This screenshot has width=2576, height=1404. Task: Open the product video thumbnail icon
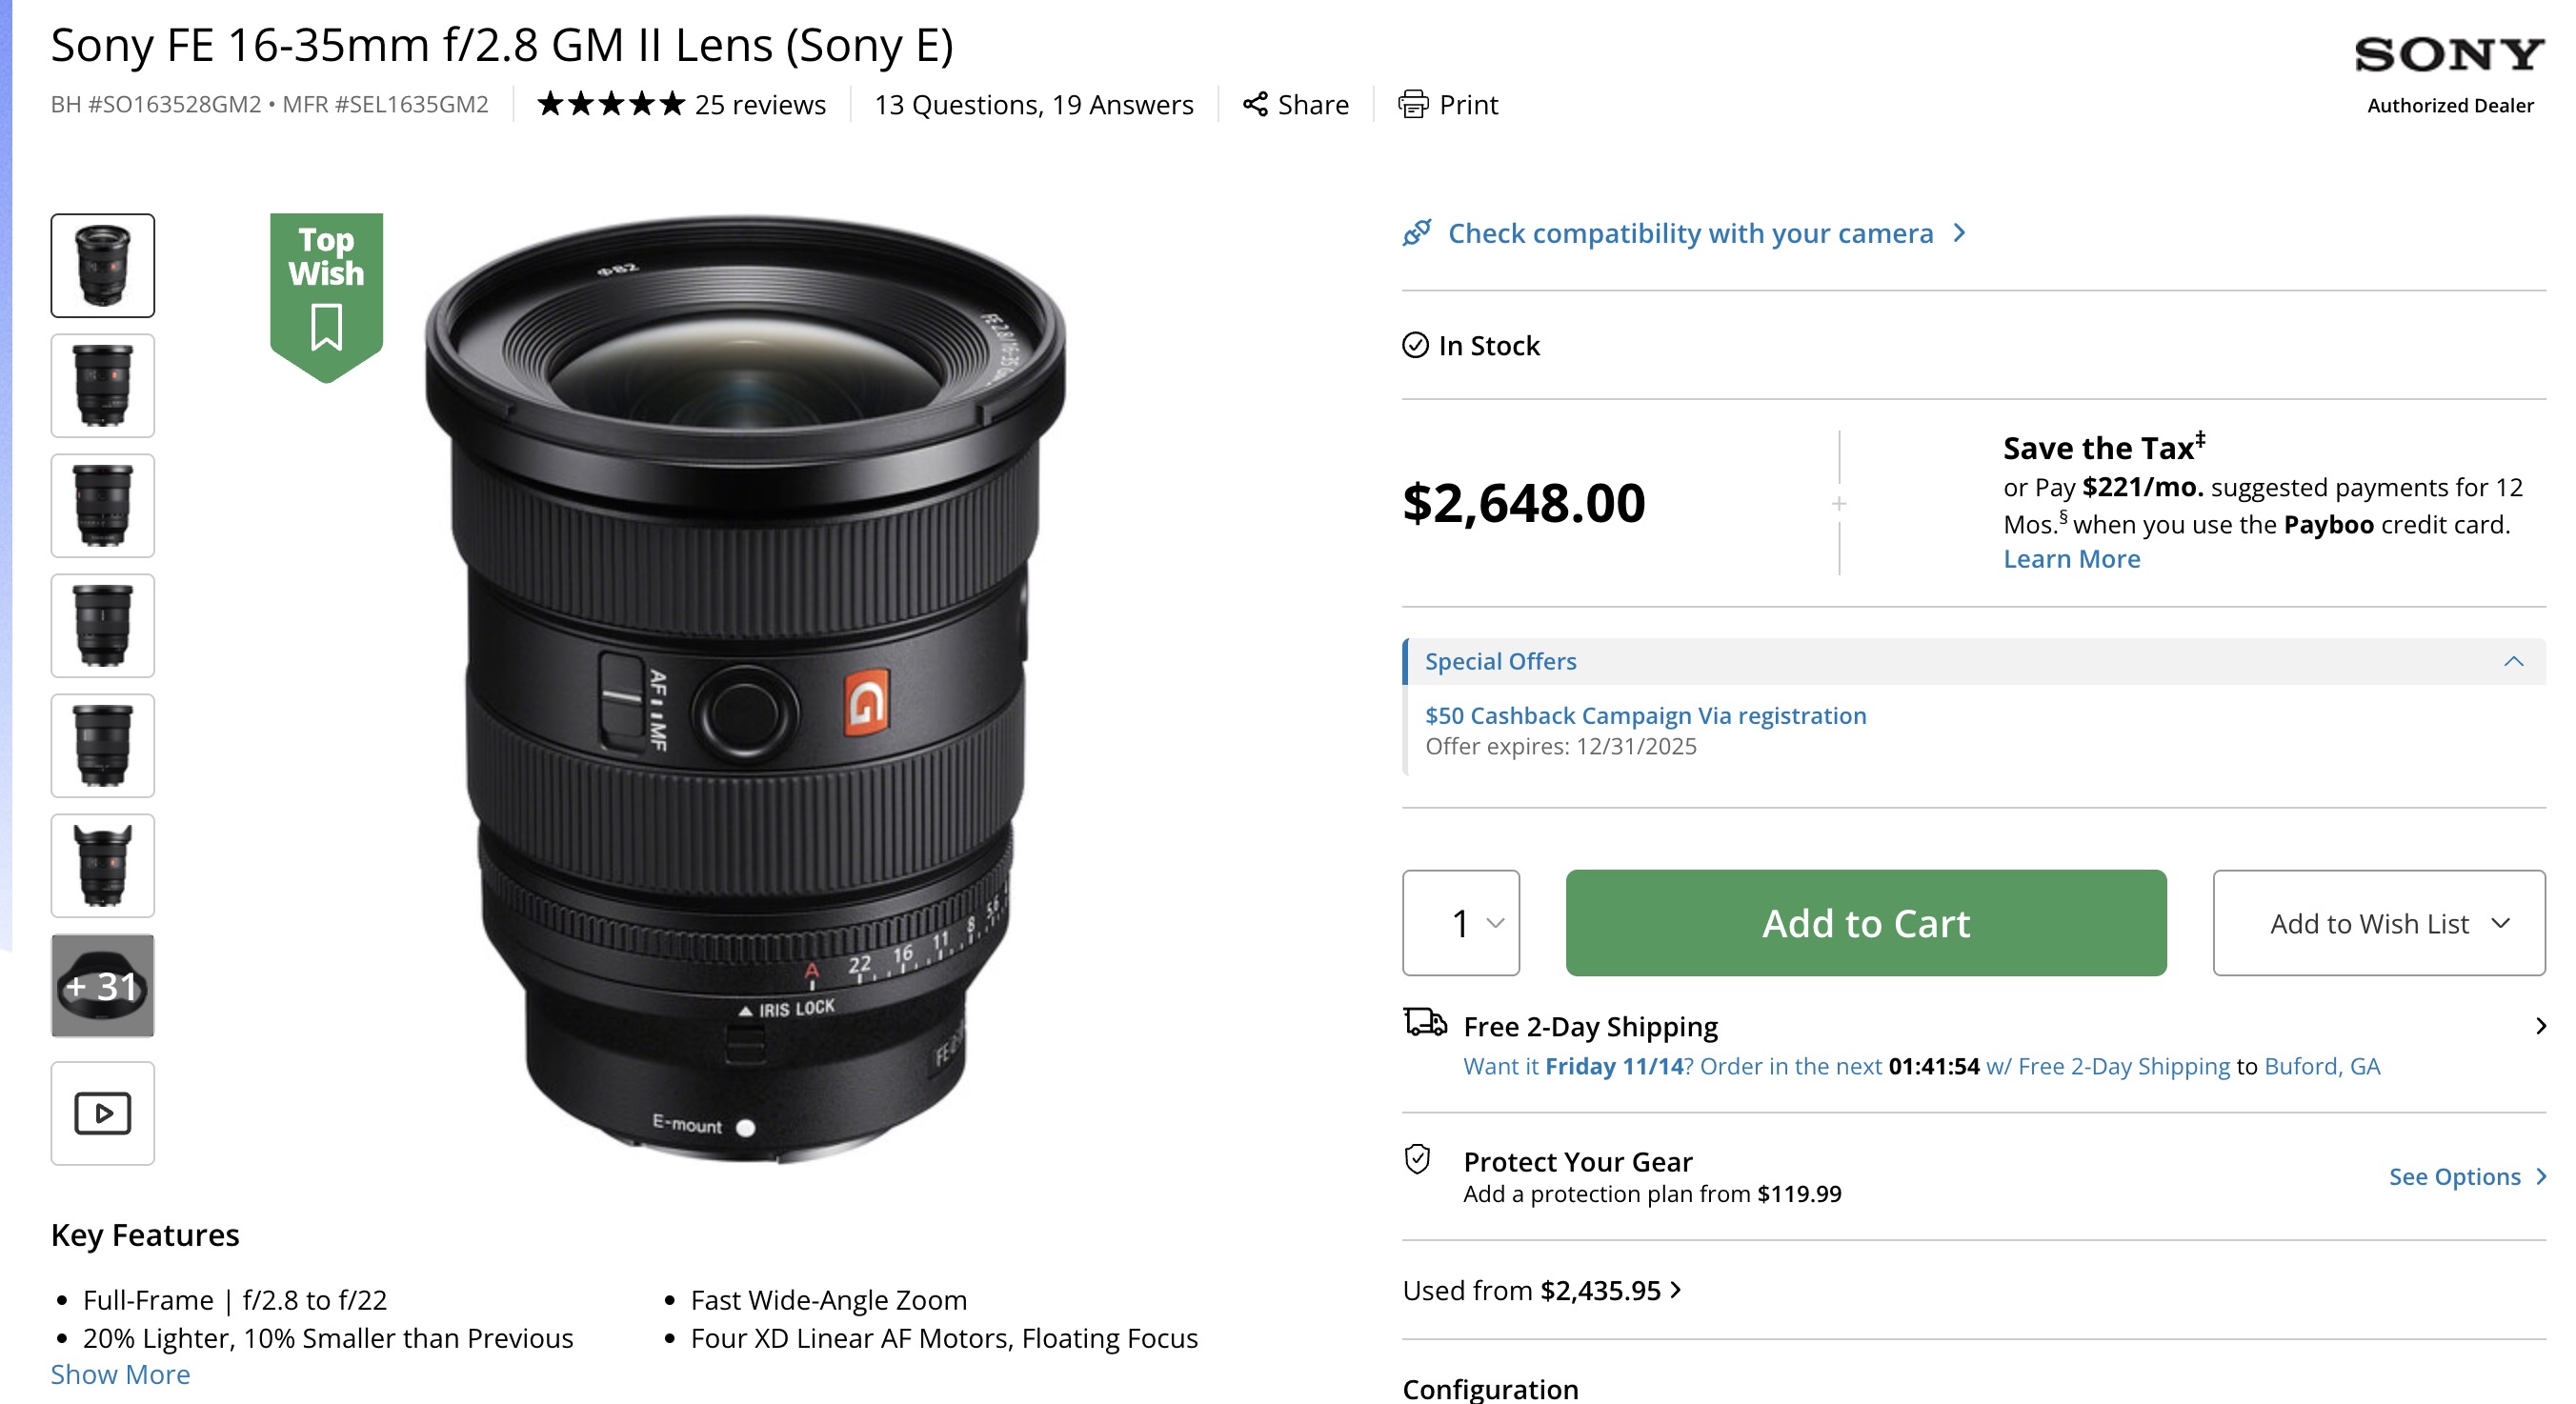click(103, 1113)
